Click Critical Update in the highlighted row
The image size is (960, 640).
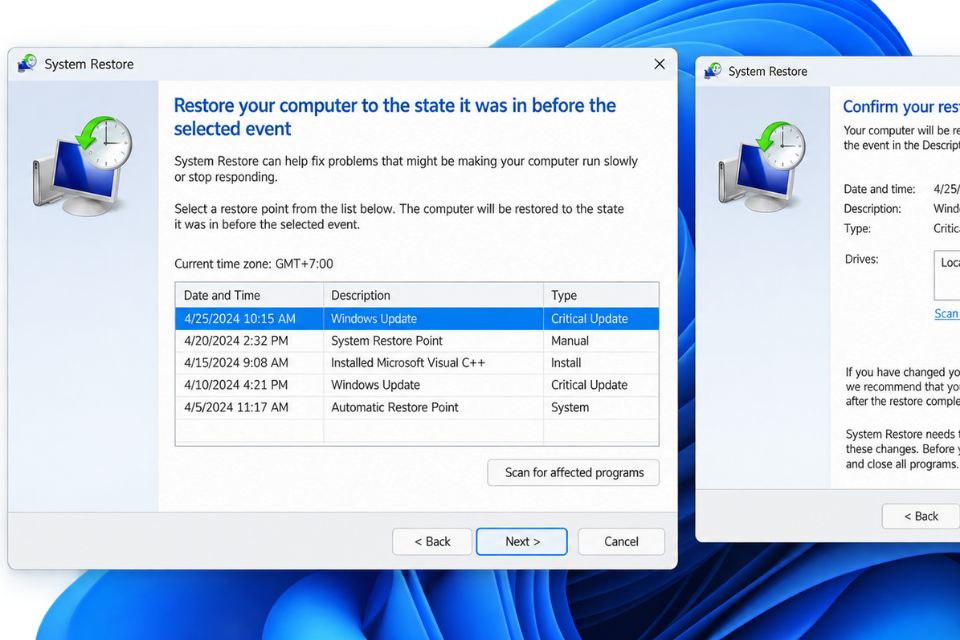[x=589, y=318]
